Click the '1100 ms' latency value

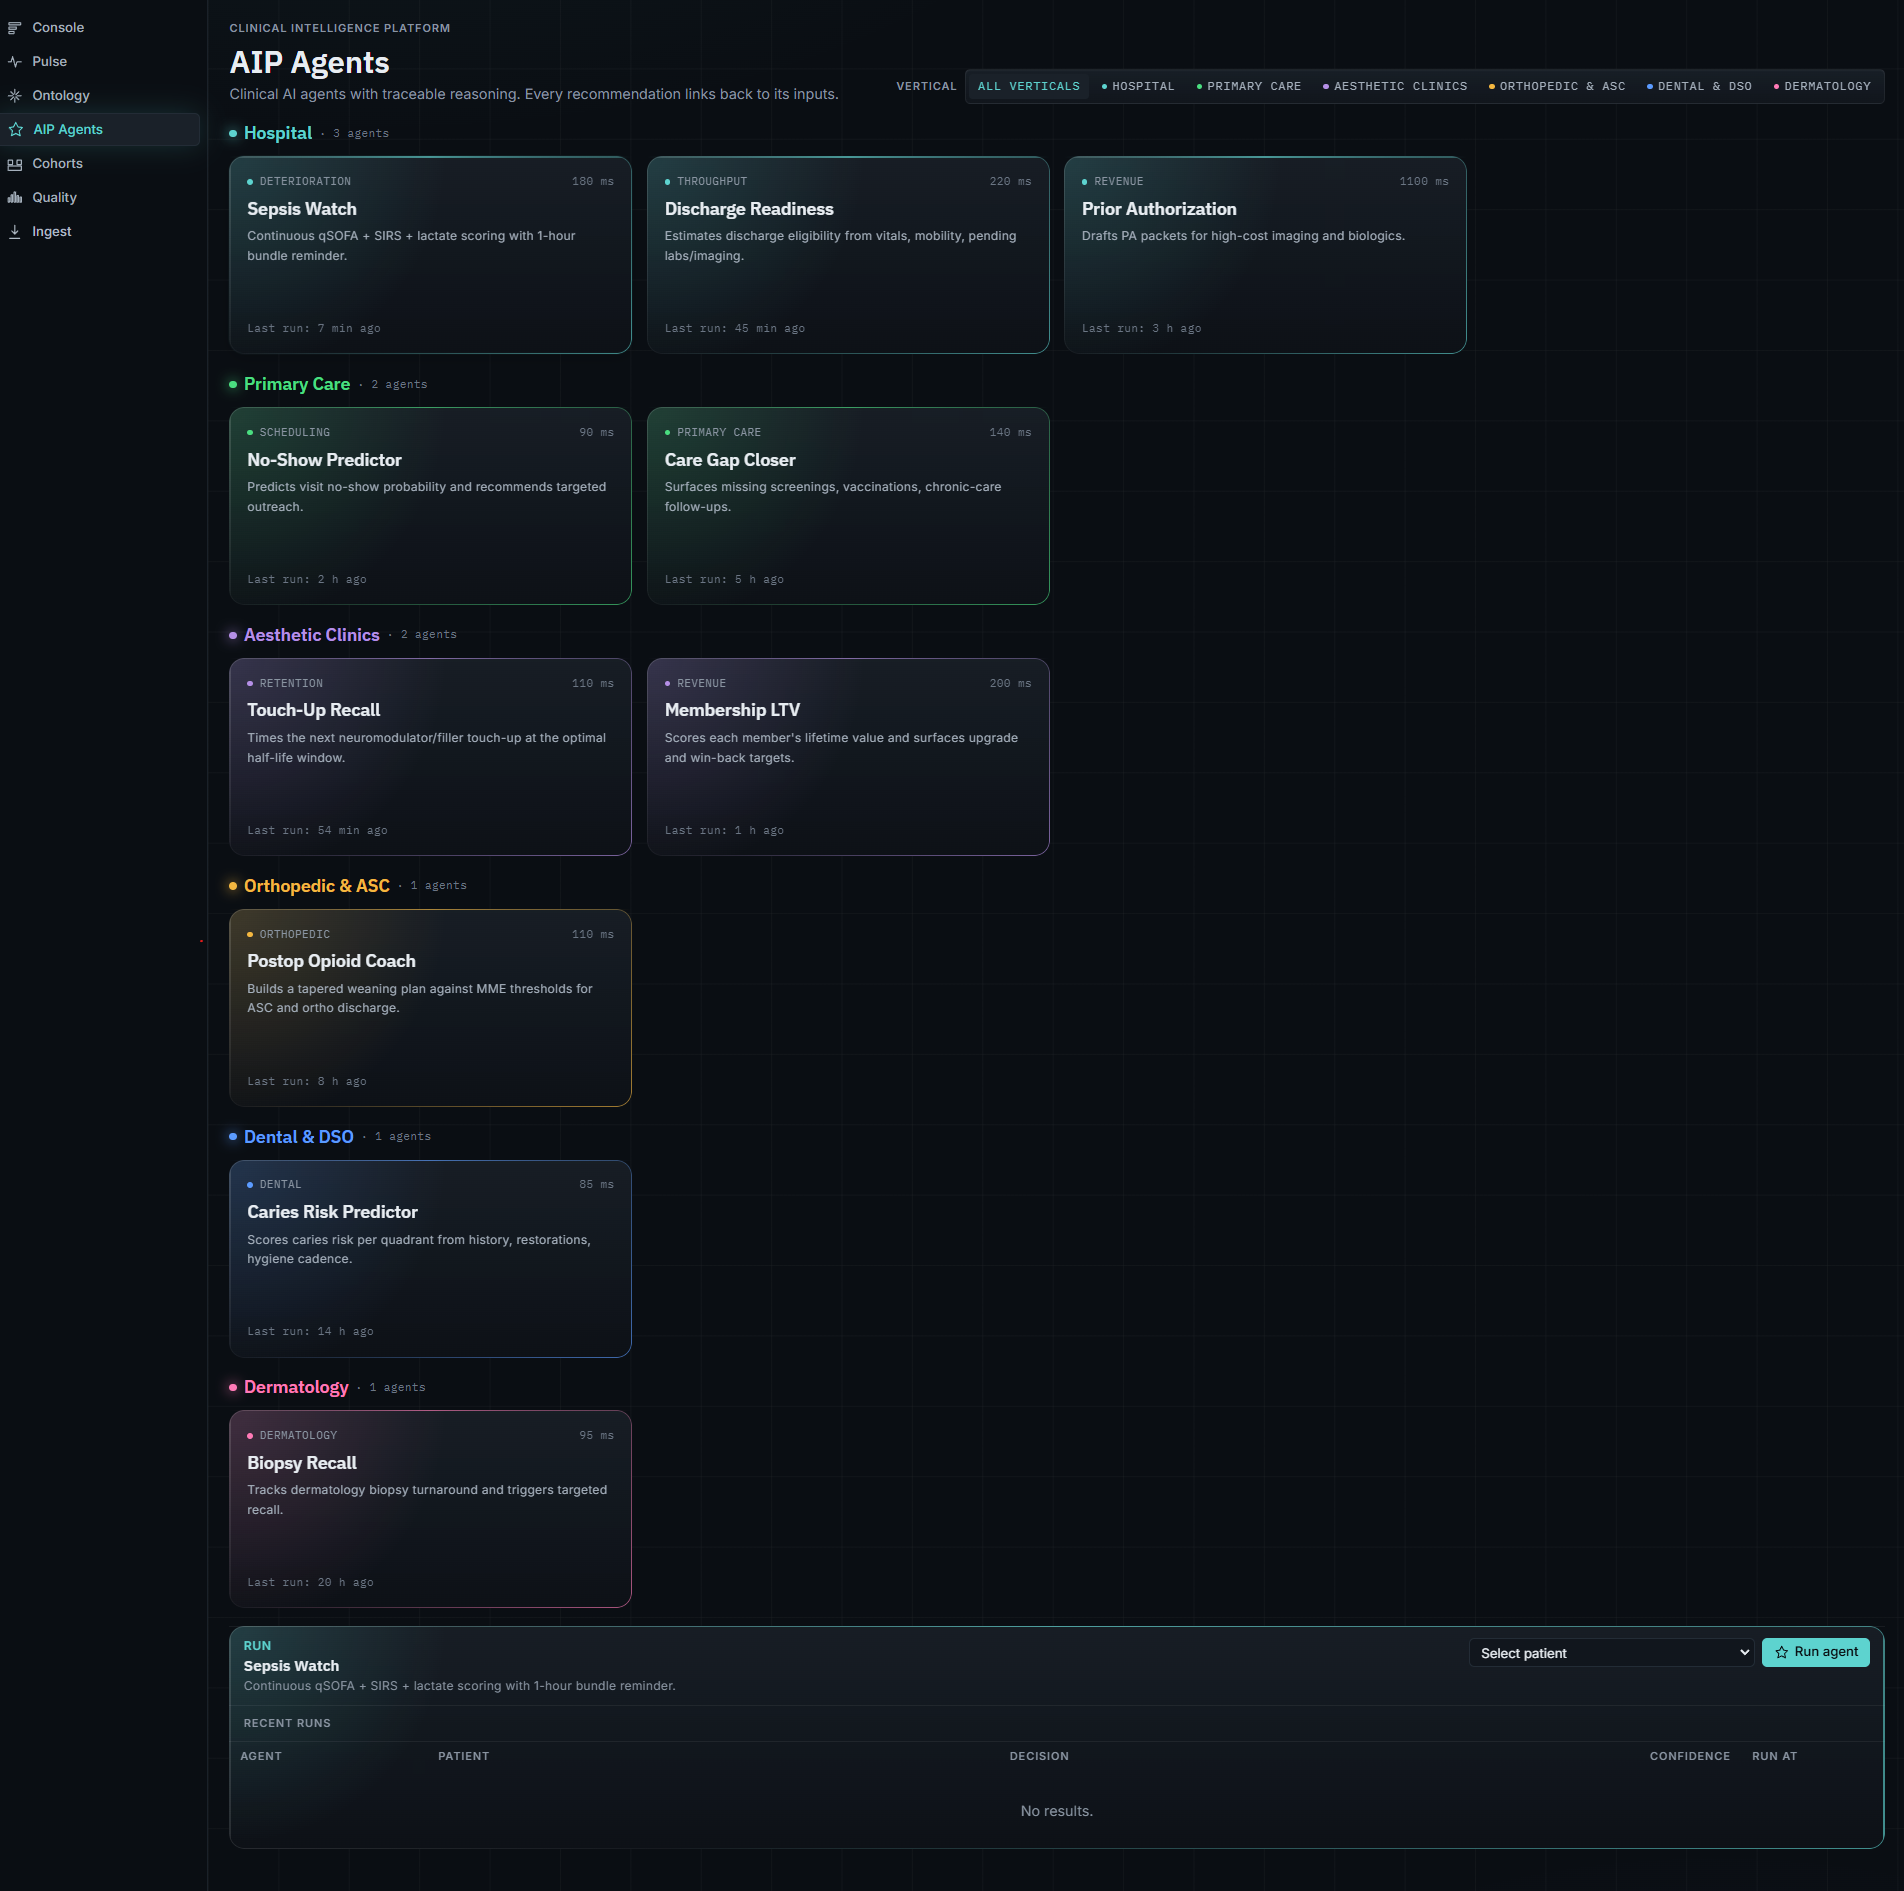[1424, 182]
